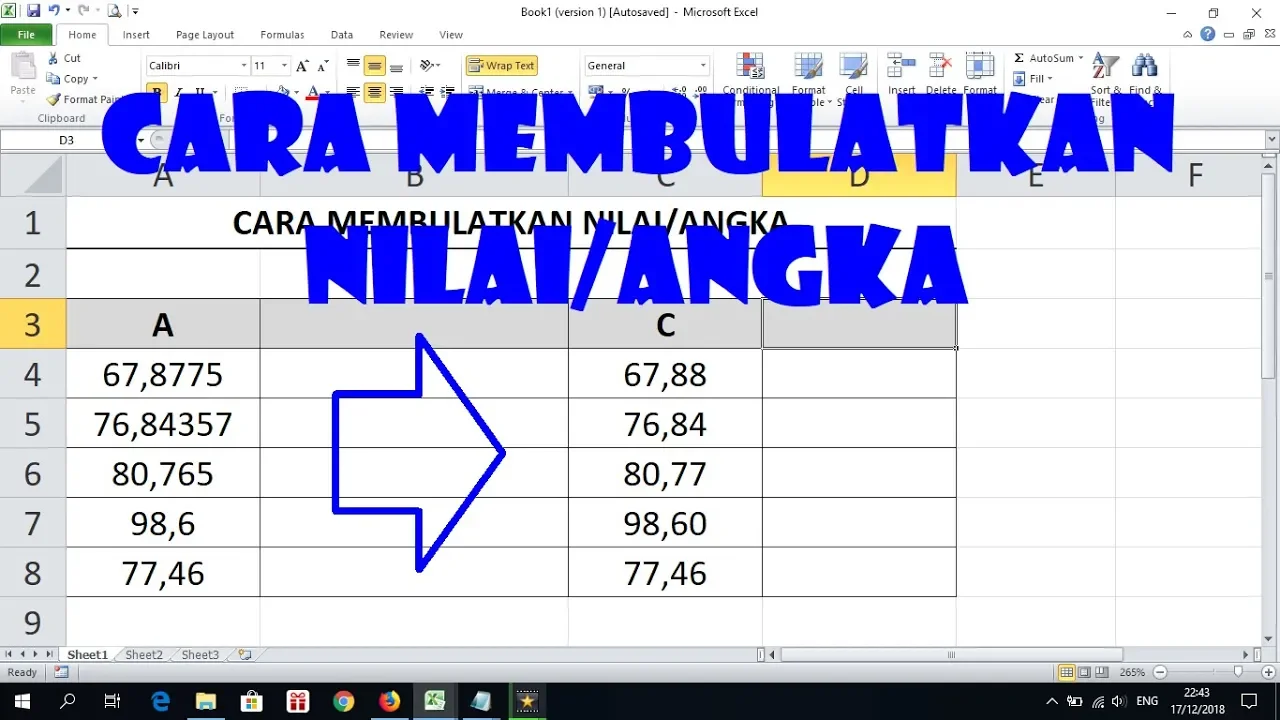
Task: Top-align the cell content
Action: coord(353,66)
